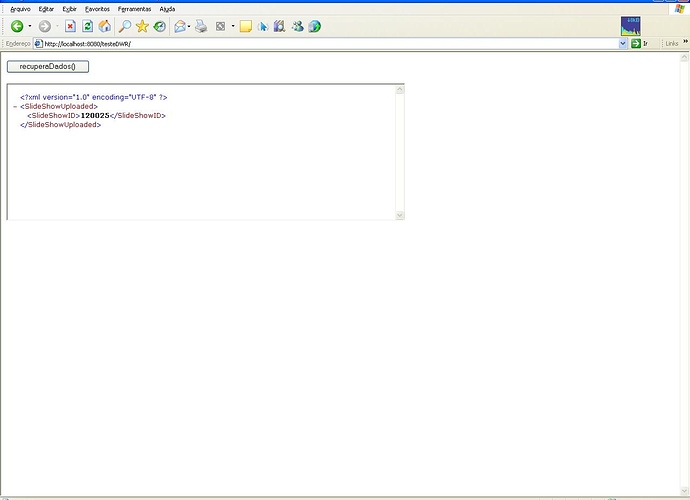Click the green Ir go button
Image resolution: width=690 pixels, height=500 pixels.
(x=640, y=44)
